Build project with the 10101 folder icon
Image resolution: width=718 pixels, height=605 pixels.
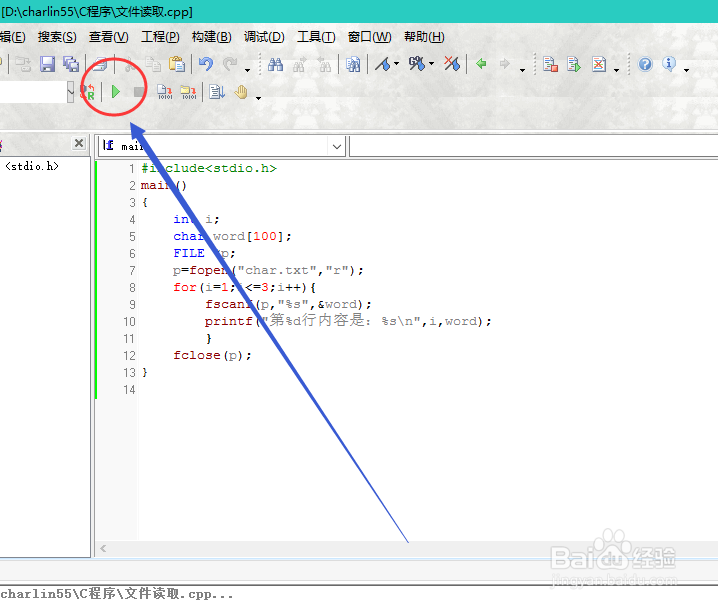pyautogui.click(x=188, y=92)
